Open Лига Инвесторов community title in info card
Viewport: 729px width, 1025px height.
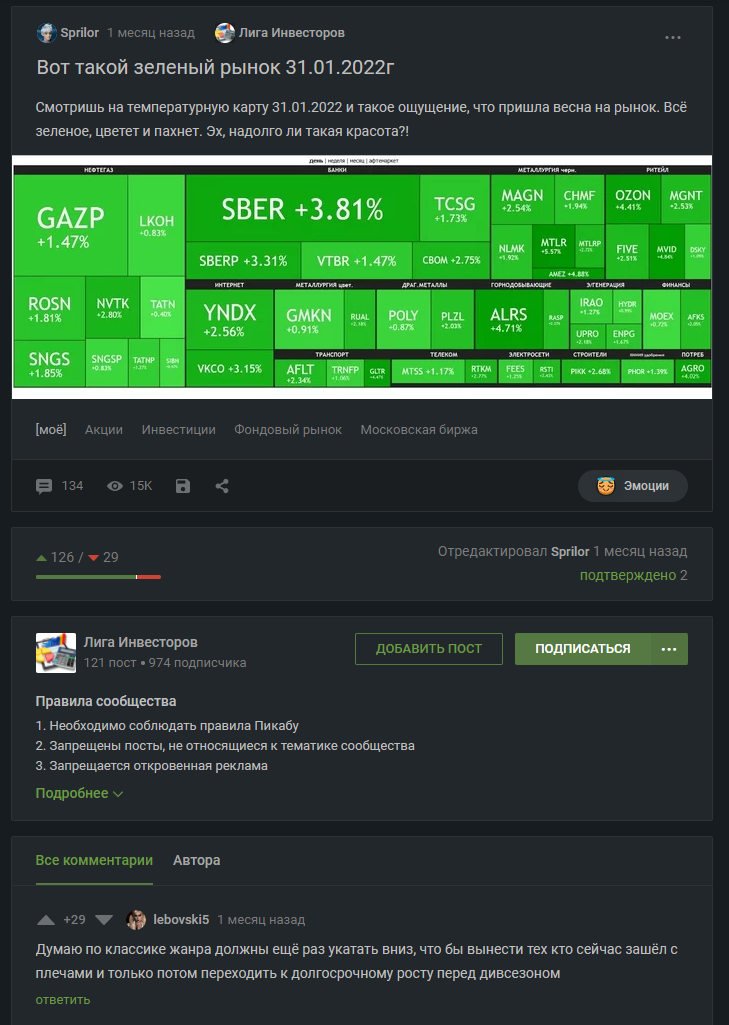point(141,642)
